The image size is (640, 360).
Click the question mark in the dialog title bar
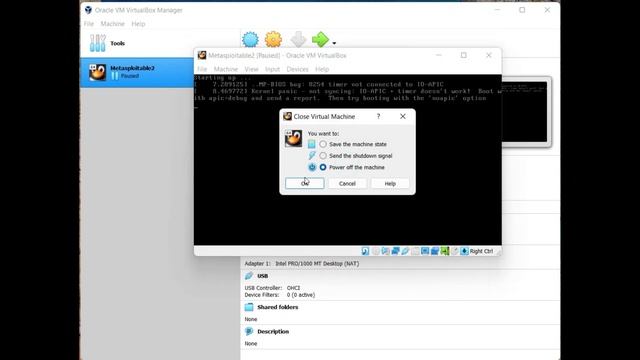378,116
